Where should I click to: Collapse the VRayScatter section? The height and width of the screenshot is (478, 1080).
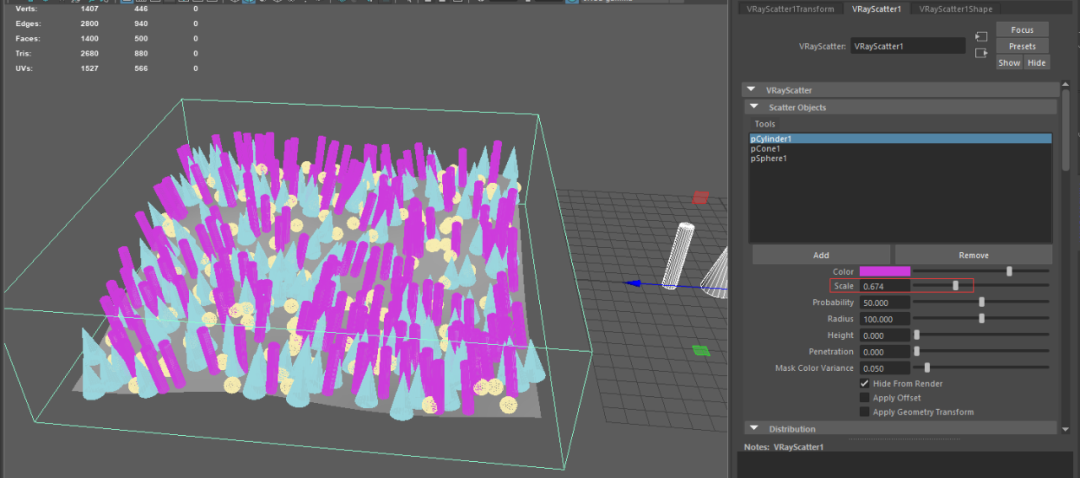(752, 90)
